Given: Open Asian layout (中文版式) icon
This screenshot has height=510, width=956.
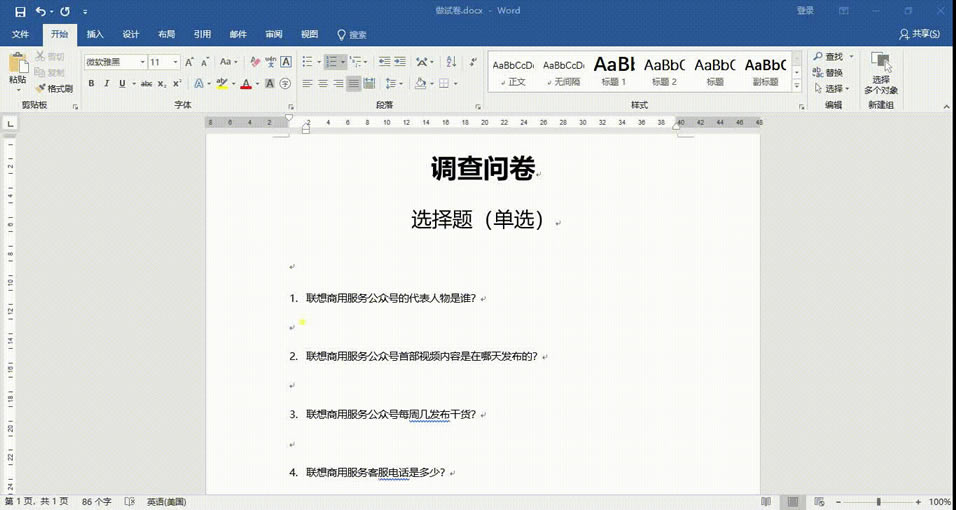Looking at the screenshot, I should [422, 62].
